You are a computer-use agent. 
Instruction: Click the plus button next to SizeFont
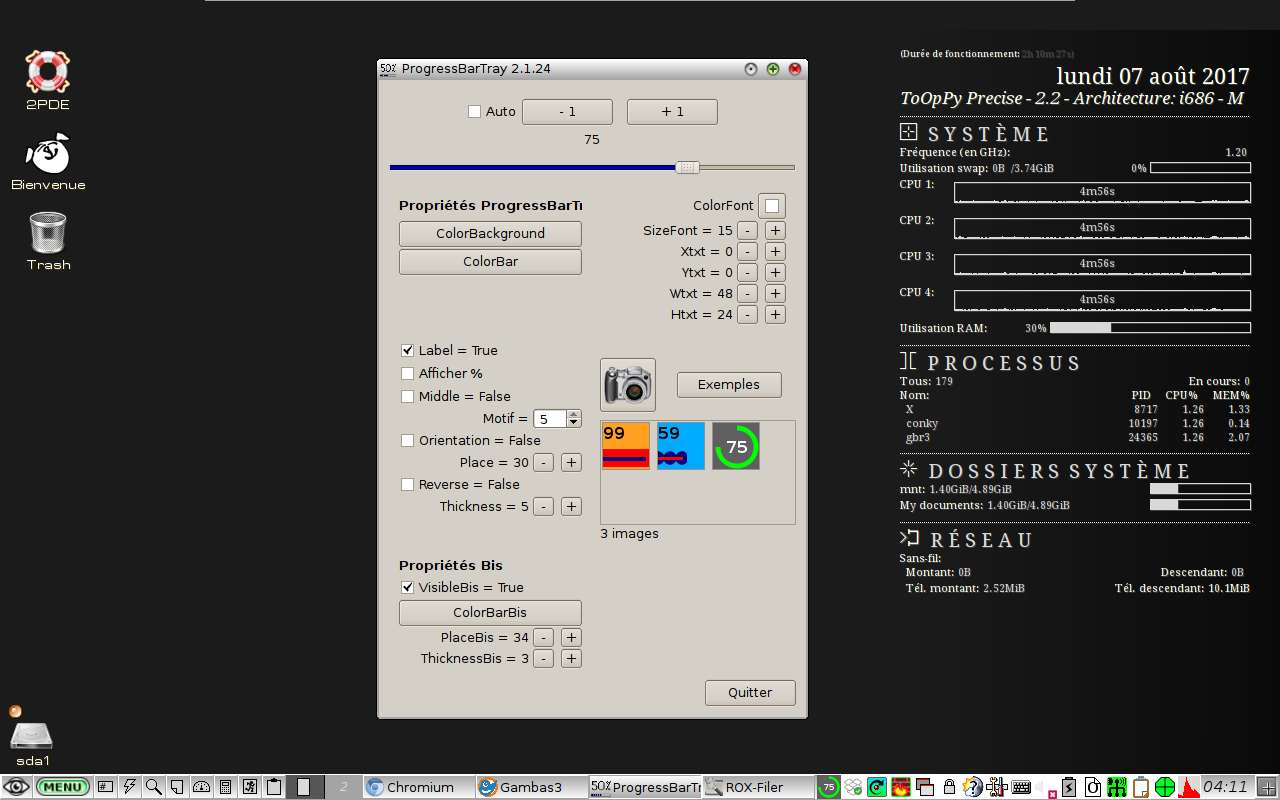(x=775, y=231)
